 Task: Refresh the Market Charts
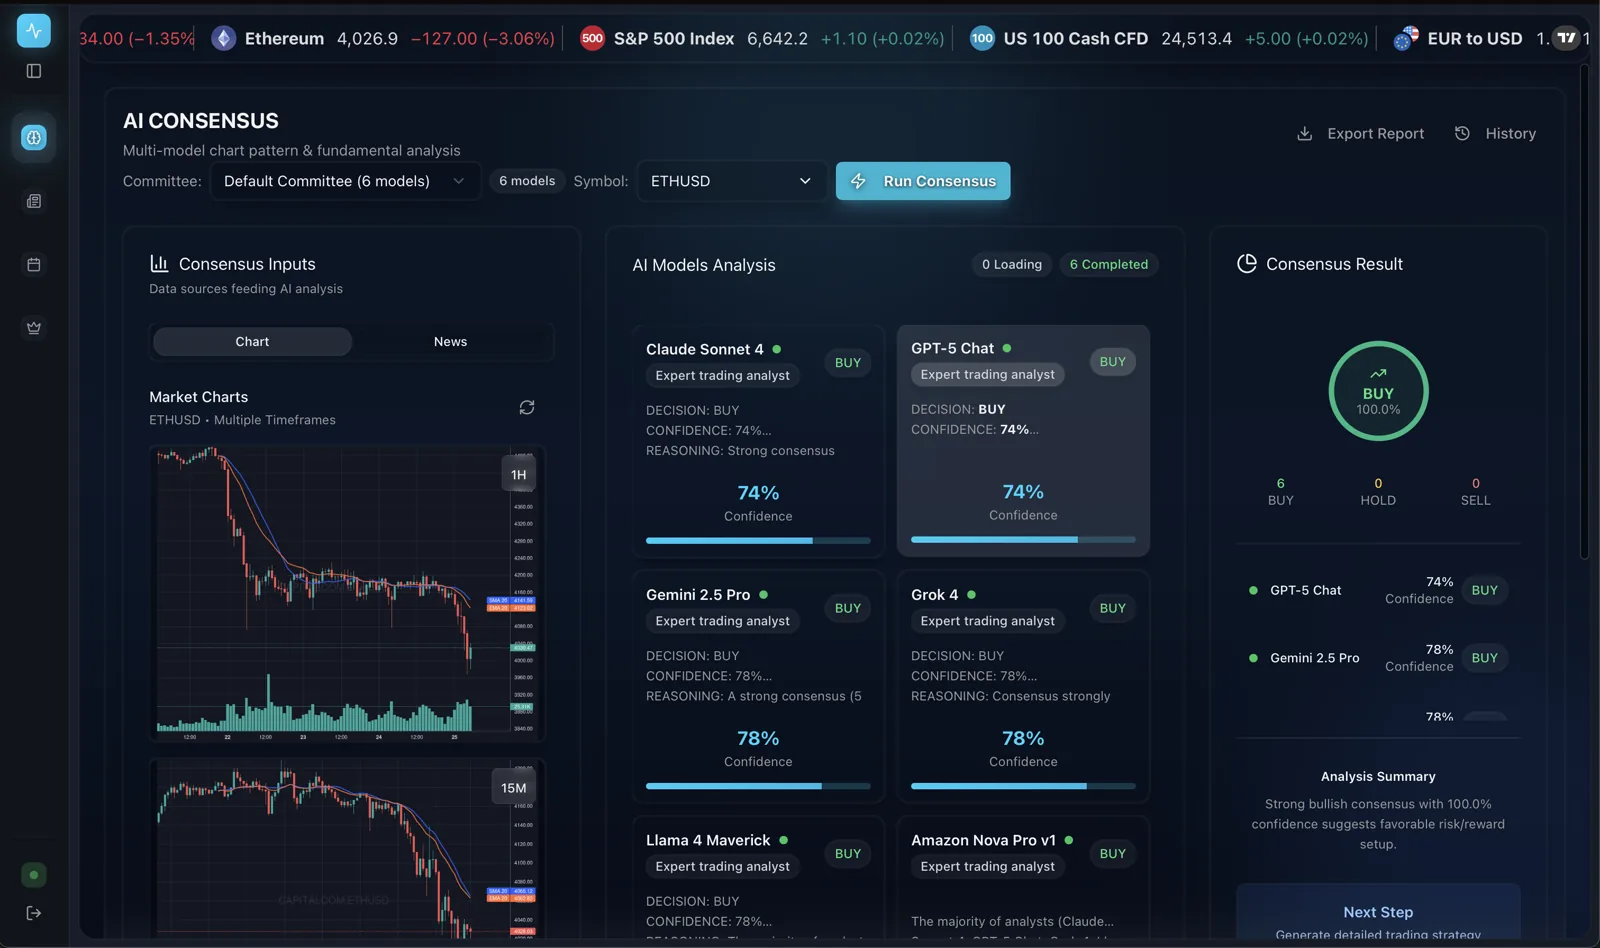coord(527,408)
